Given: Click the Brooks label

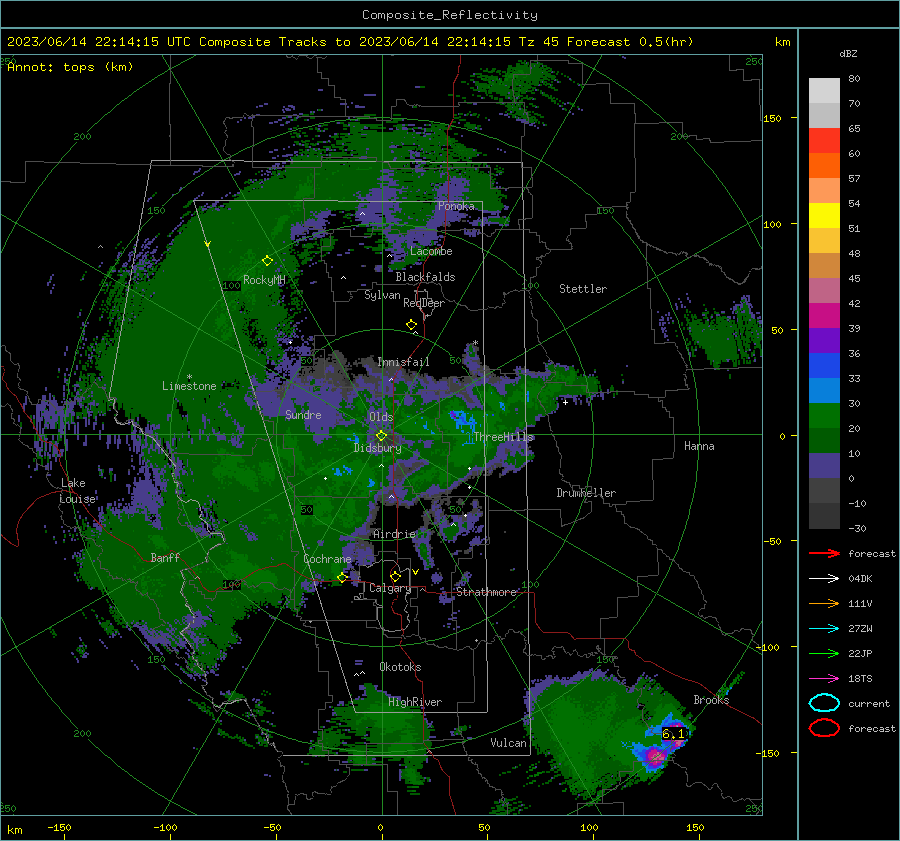Looking at the screenshot, I should 711,700.
